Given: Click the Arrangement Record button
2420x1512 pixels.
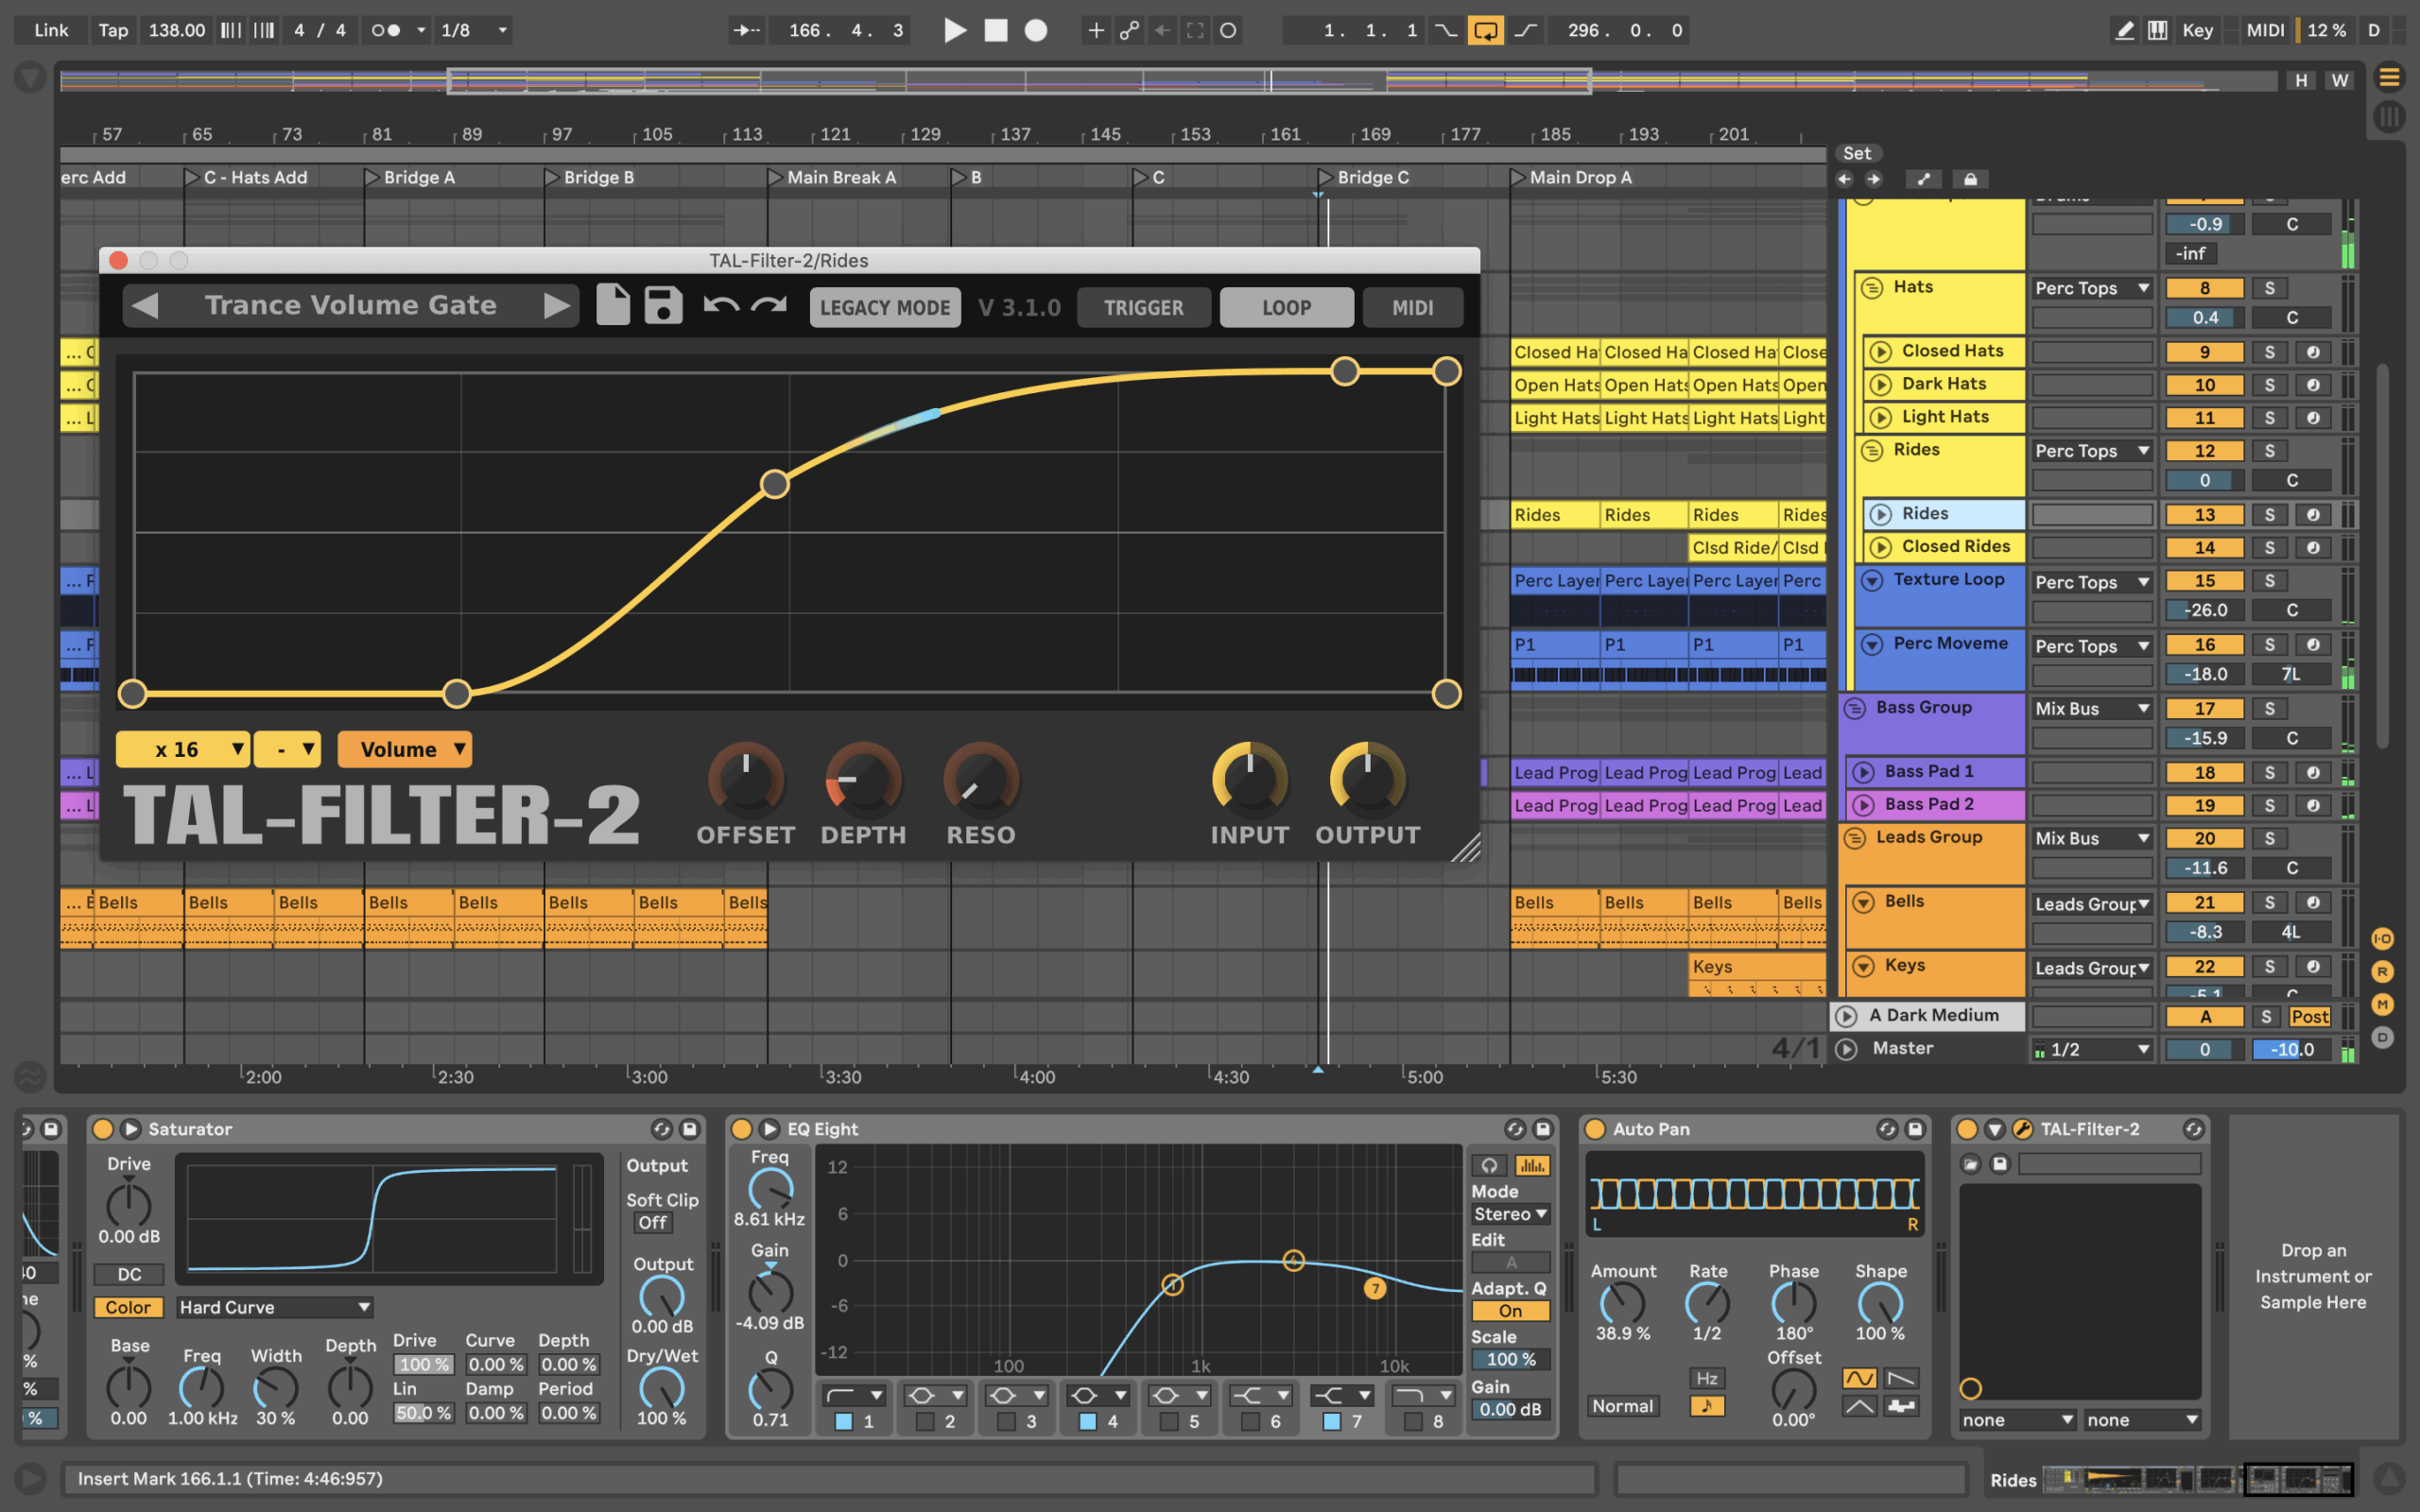Looking at the screenshot, I should [x=1036, y=30].
